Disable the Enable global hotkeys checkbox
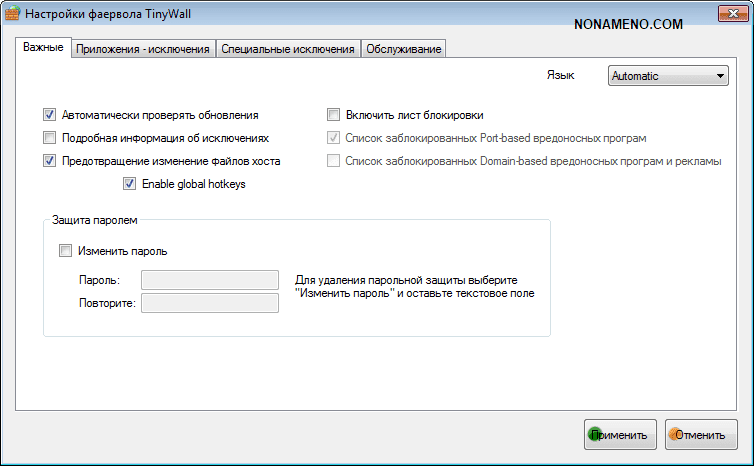The image size is (754, 466). [129, 184]
